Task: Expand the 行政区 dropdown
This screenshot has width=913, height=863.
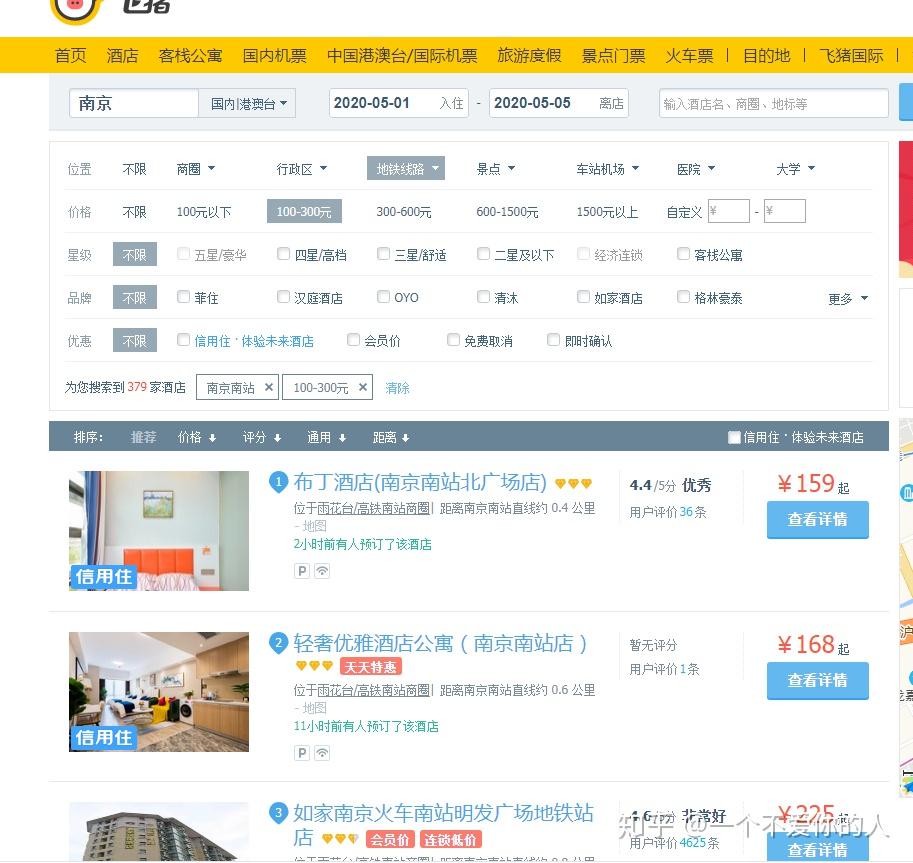Action: pyautogui.click(x=302, y=169)
